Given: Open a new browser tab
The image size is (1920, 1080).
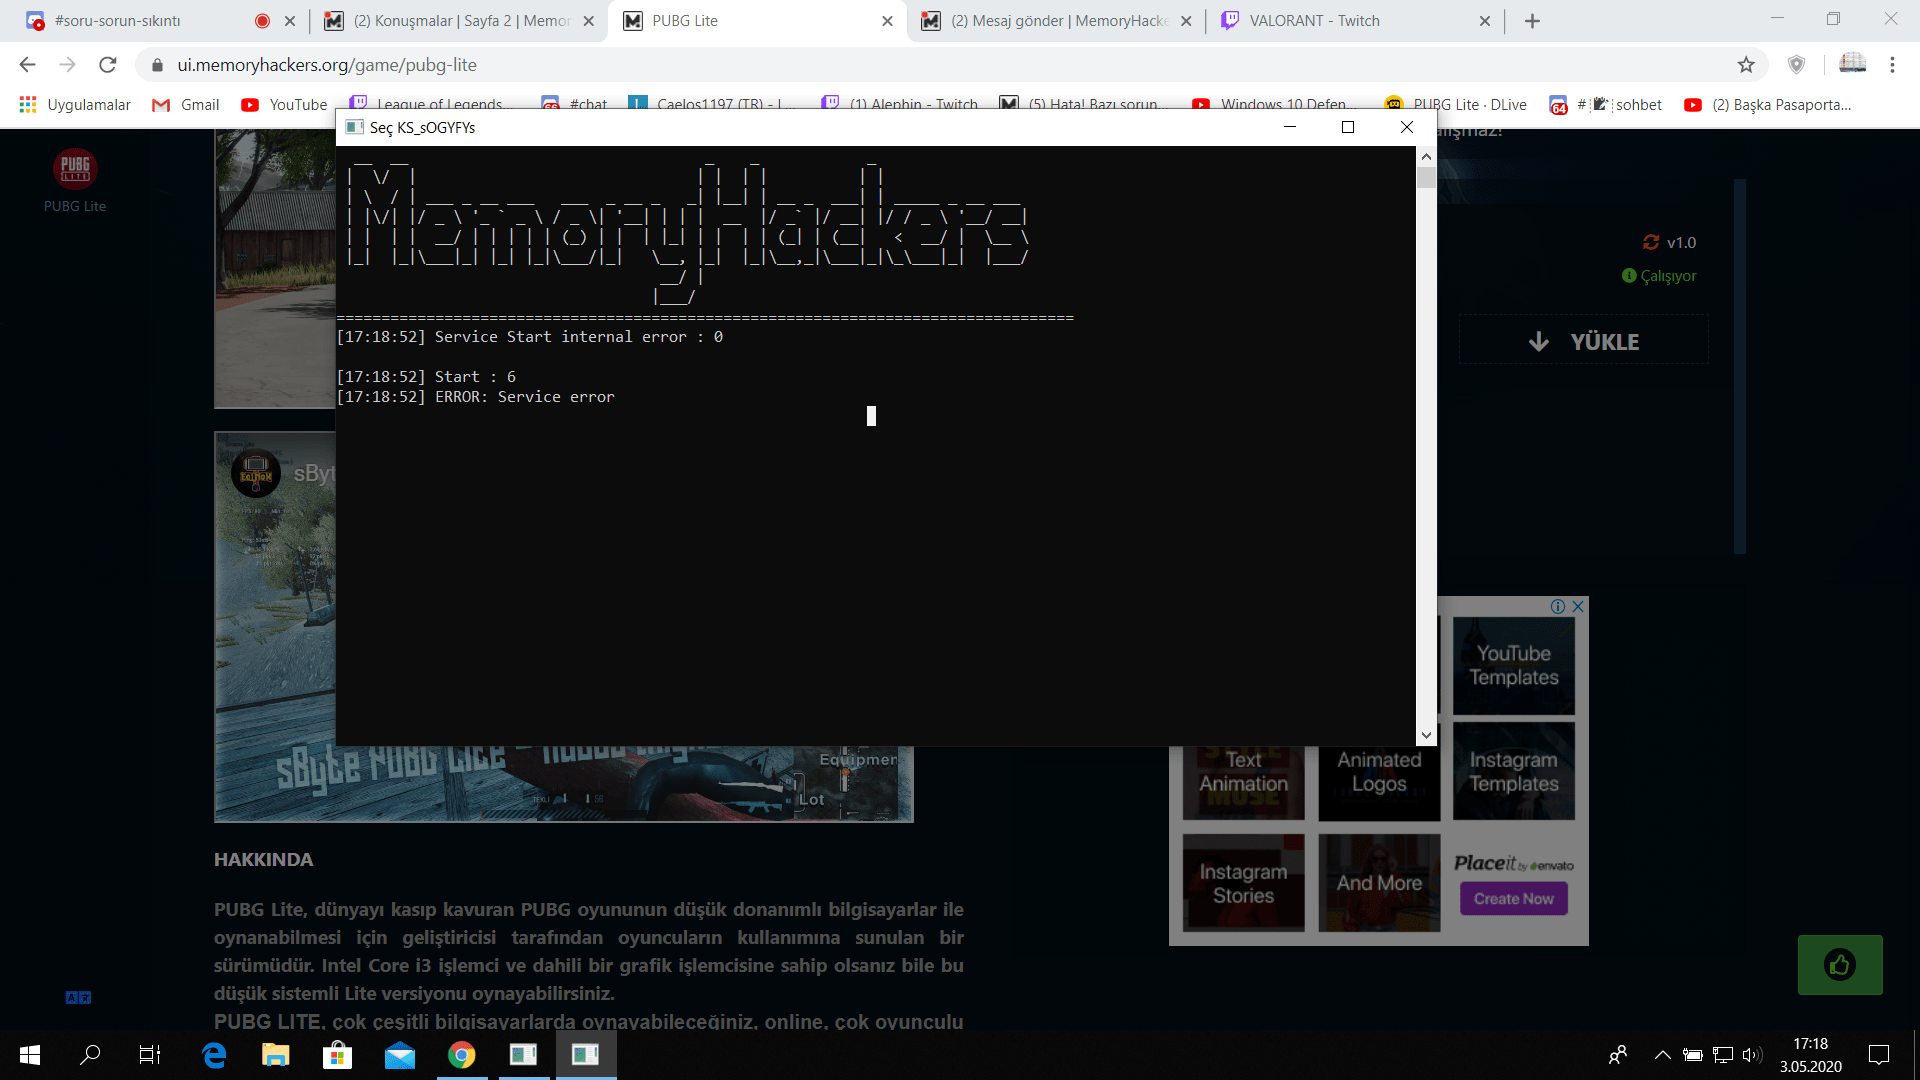Looking at the screenshot, I should (x=1532, y=21).
